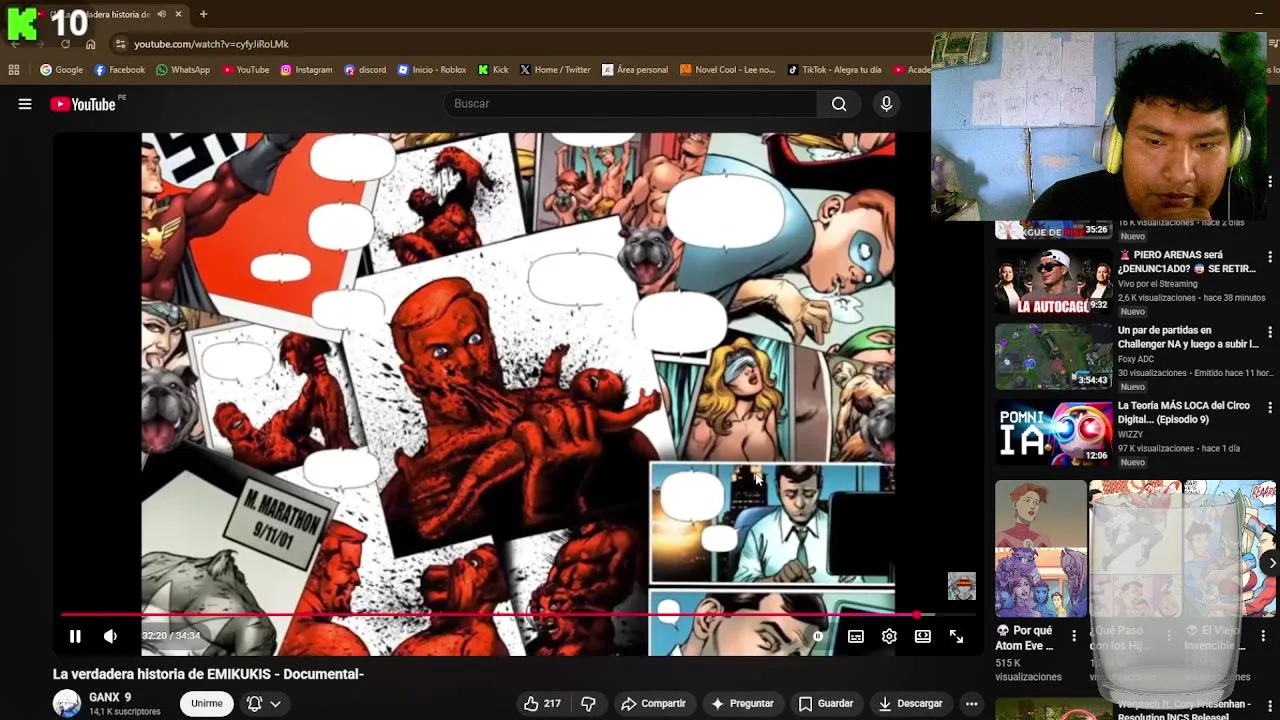1280x720 pixels.
Task: Open video settings gear
Action: 889,636
